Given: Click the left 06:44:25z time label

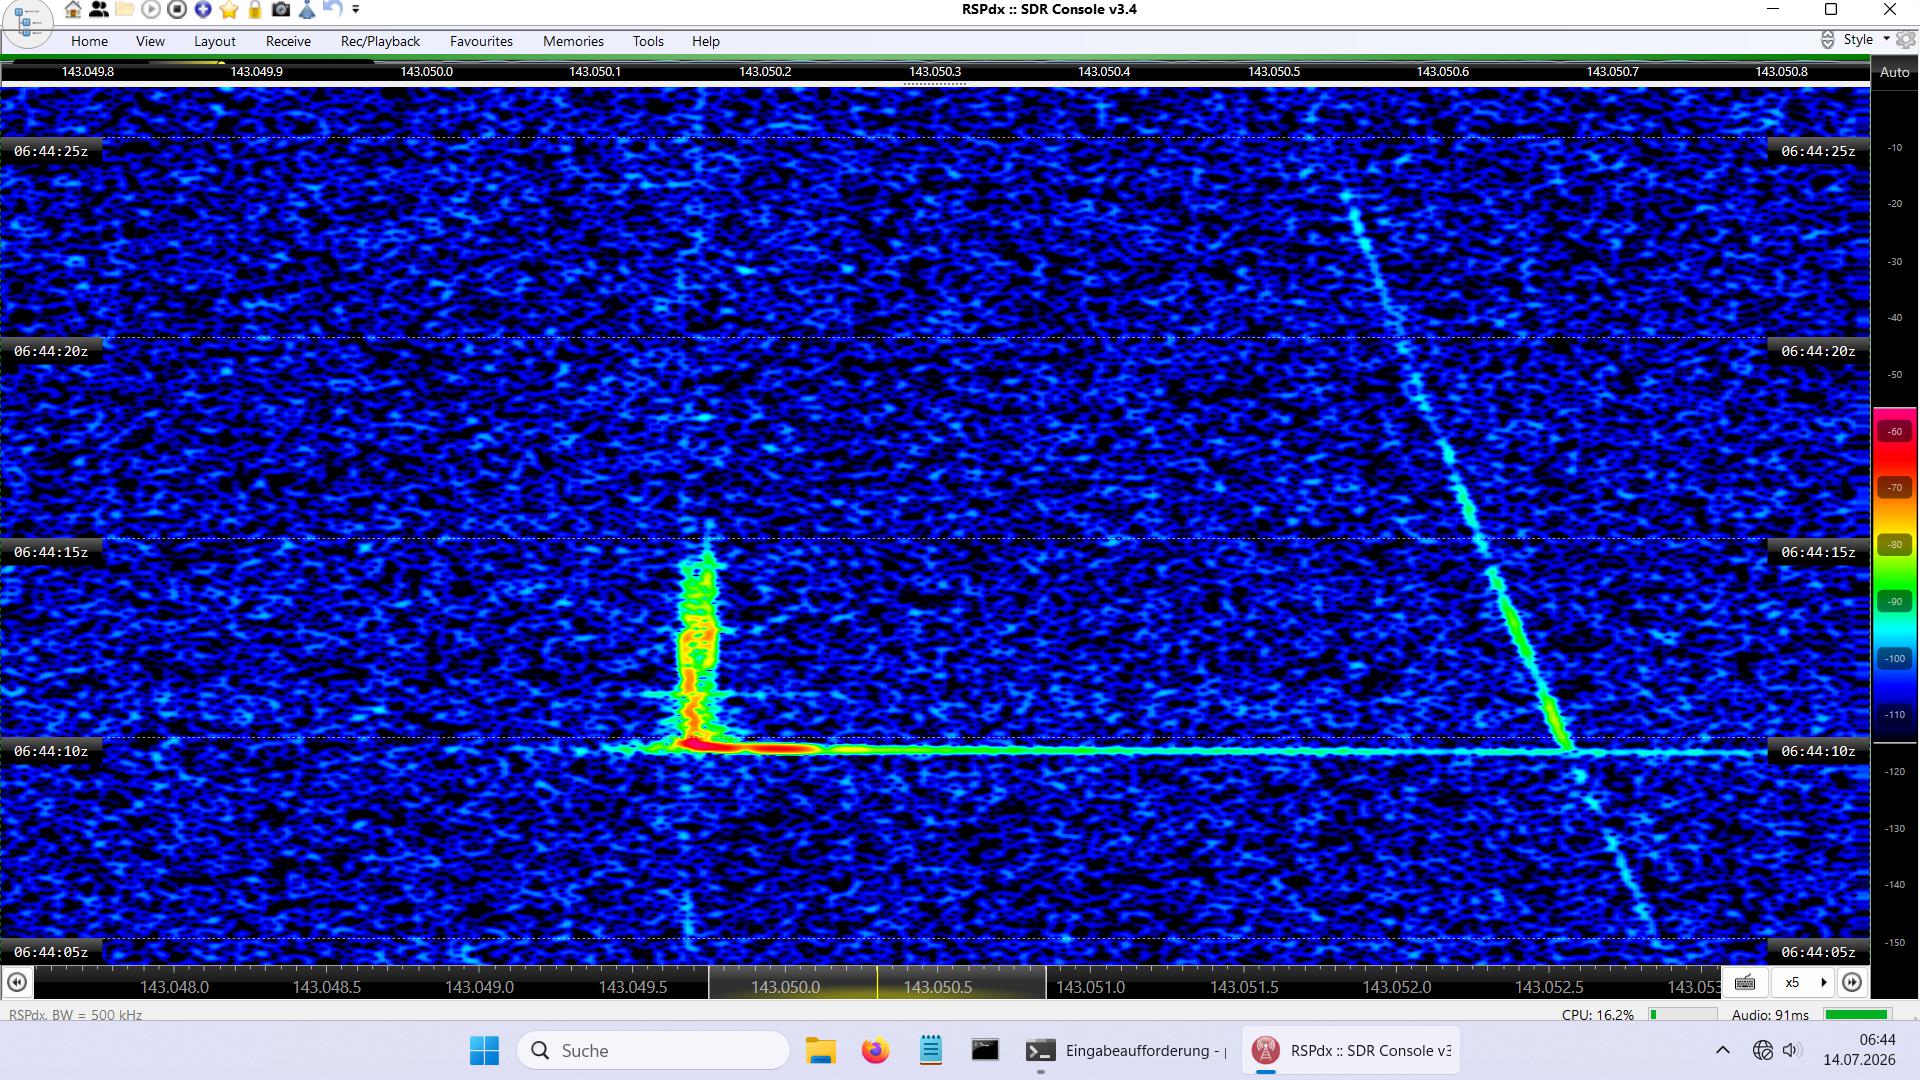Looking at the screenshot, I should click(51, 151).
